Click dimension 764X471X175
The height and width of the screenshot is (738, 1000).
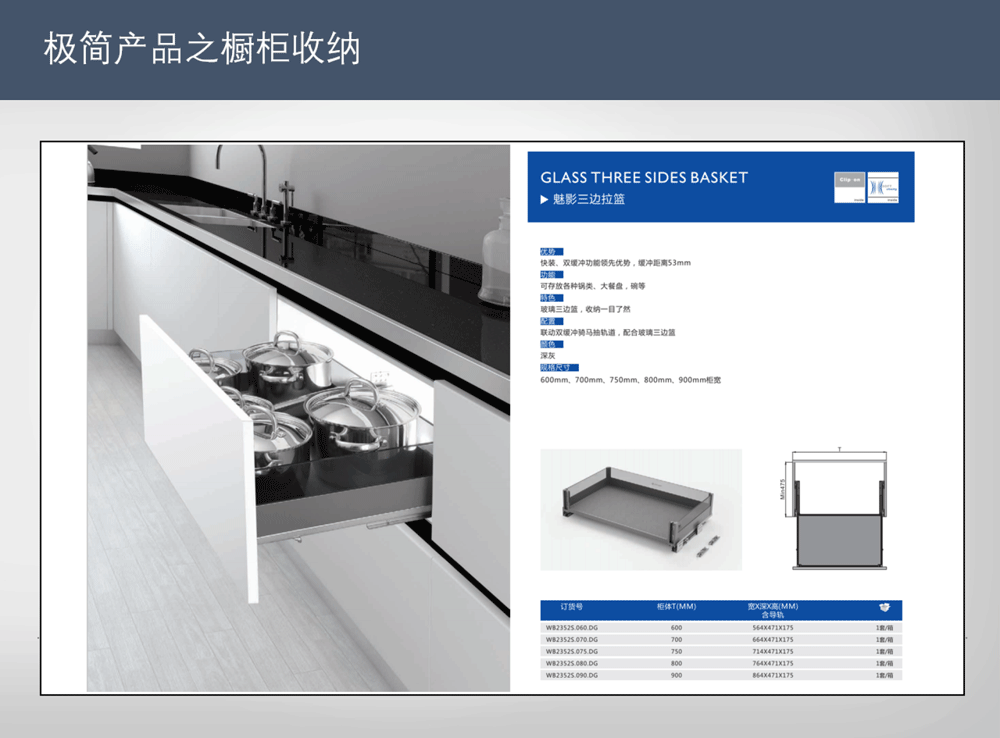click(x=772, y=663)
